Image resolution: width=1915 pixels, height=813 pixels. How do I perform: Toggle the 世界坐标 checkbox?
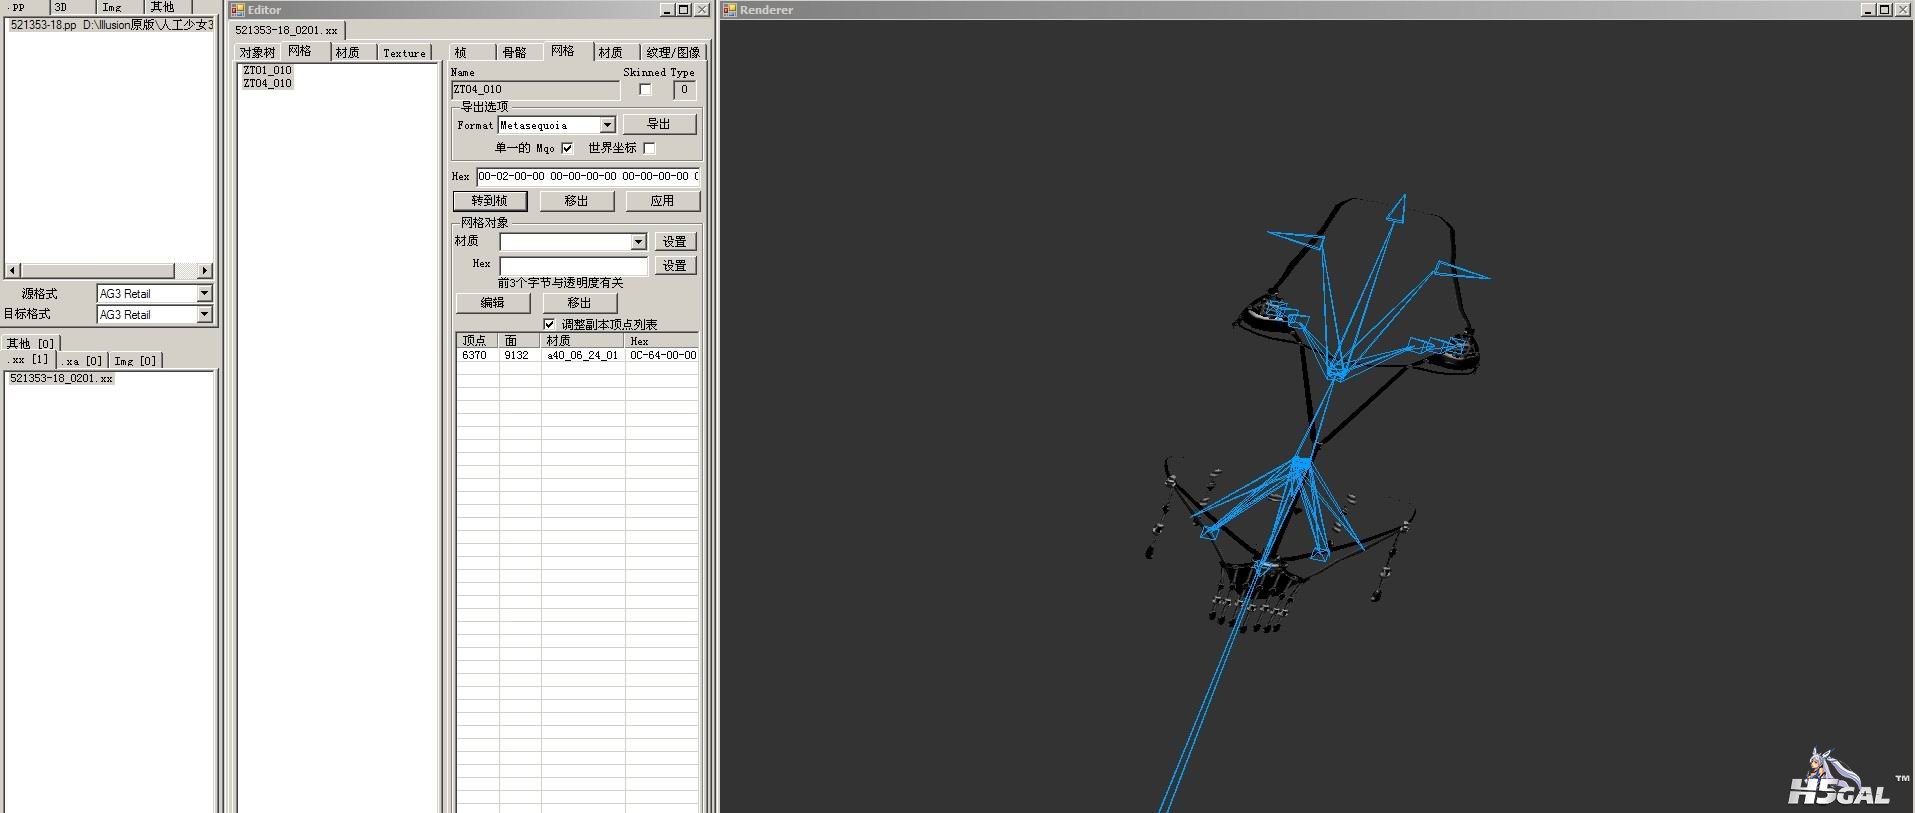point(649,148)
